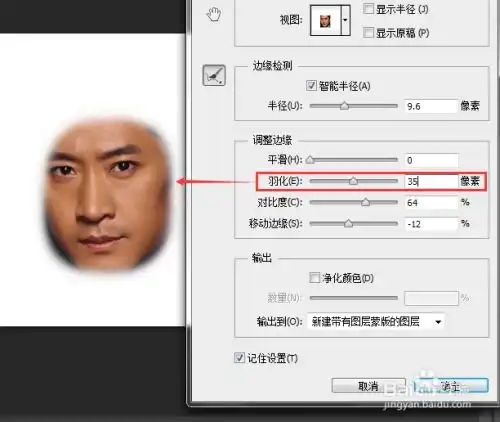Screen dimensions: 500x422
Task: Click the 移动边缘 value field -12
Action: coord(431,224)
